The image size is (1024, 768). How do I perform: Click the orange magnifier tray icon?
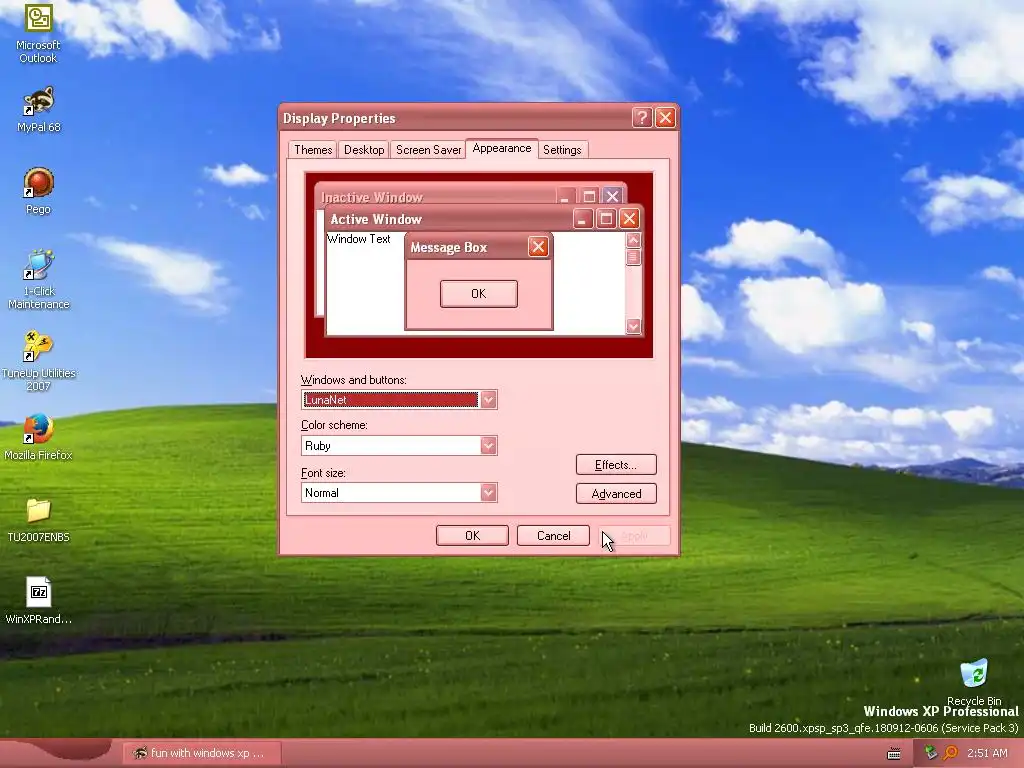coord(950,753)
